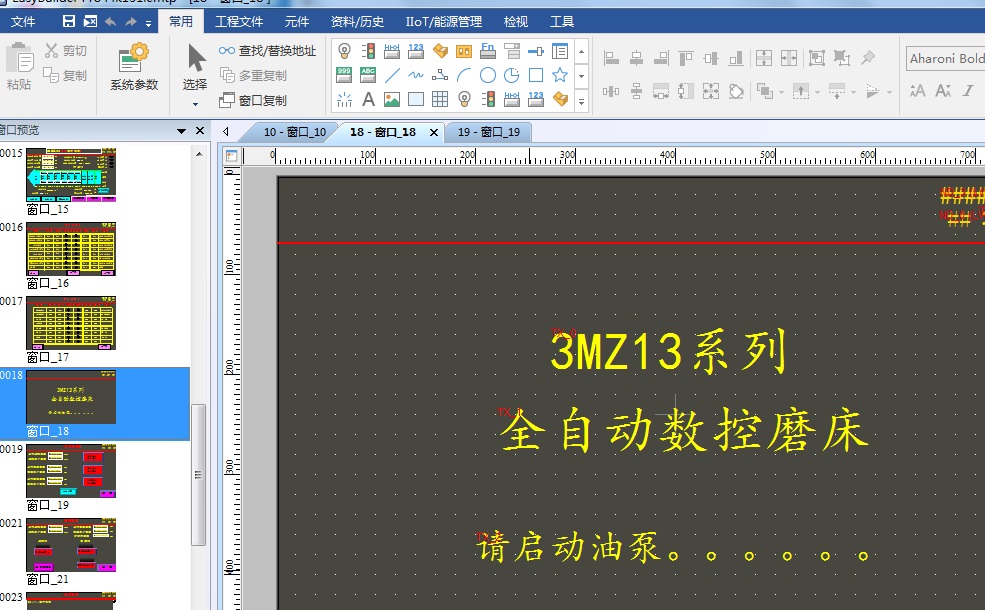985x610 pixels.
Task: Open 系统参数 system parameters
Action: pos(134,66)
